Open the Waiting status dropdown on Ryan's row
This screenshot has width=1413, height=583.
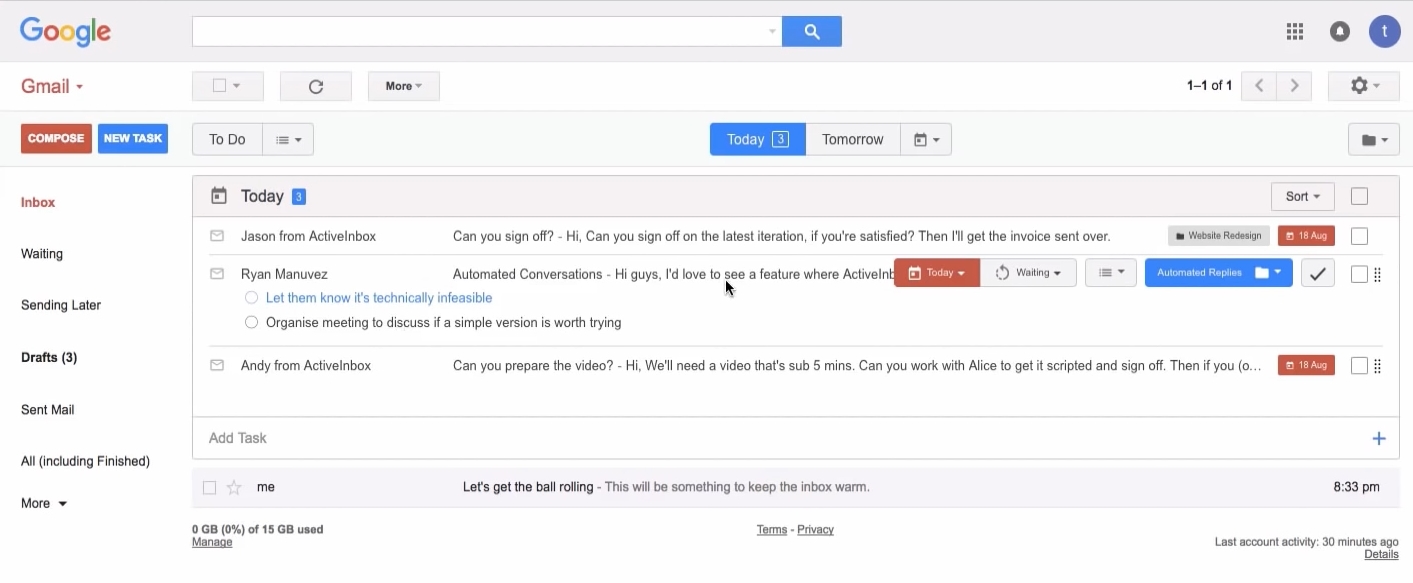[1029, 272]
